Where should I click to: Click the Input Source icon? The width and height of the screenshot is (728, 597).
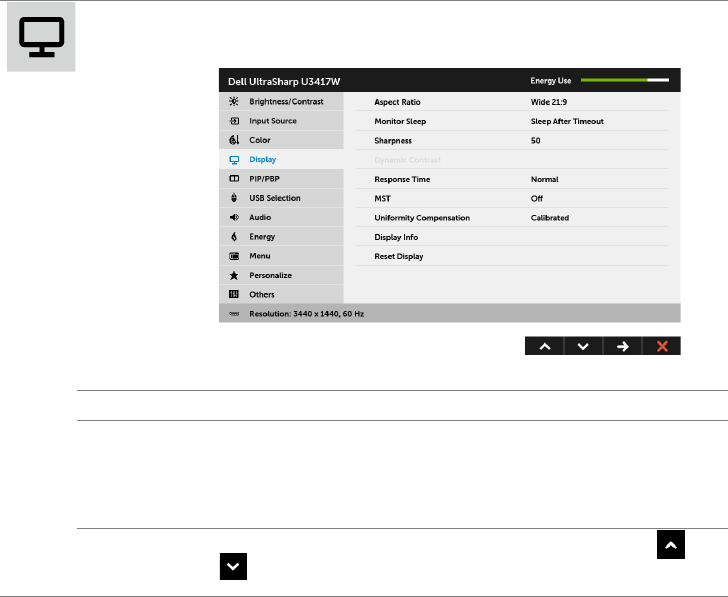point(234,121)
